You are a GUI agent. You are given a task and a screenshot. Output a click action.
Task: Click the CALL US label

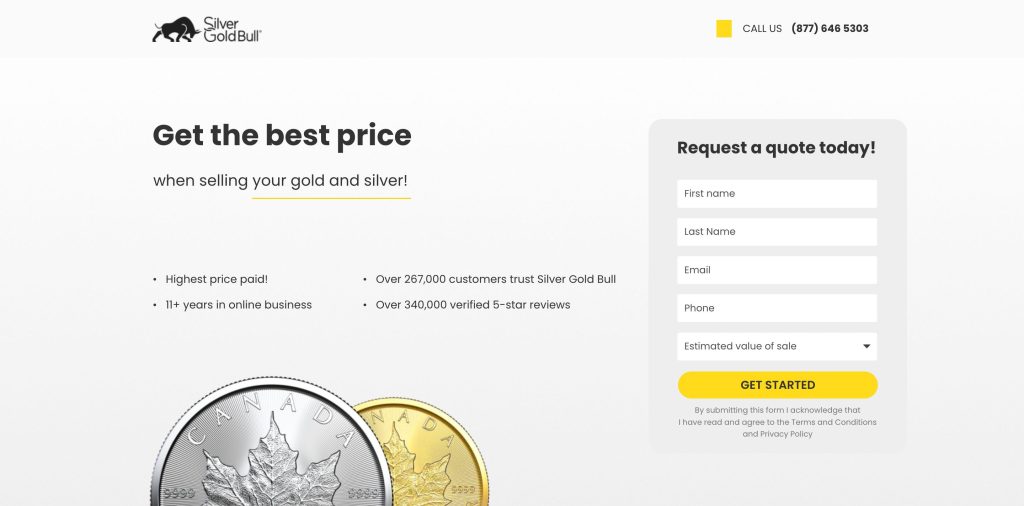762,29
